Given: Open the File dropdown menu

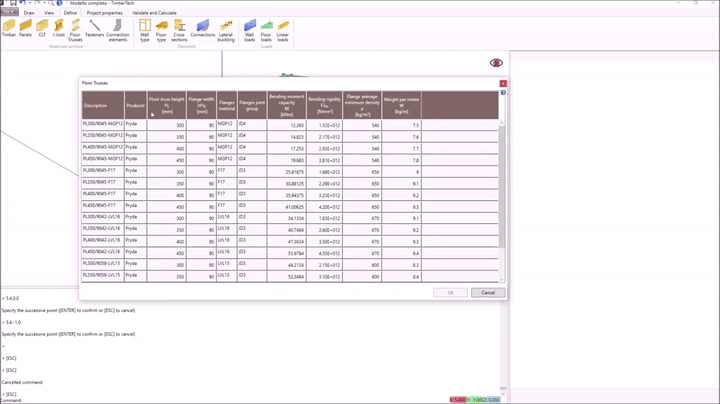Looking at the screenshot, I should click(x=9, y=13).
